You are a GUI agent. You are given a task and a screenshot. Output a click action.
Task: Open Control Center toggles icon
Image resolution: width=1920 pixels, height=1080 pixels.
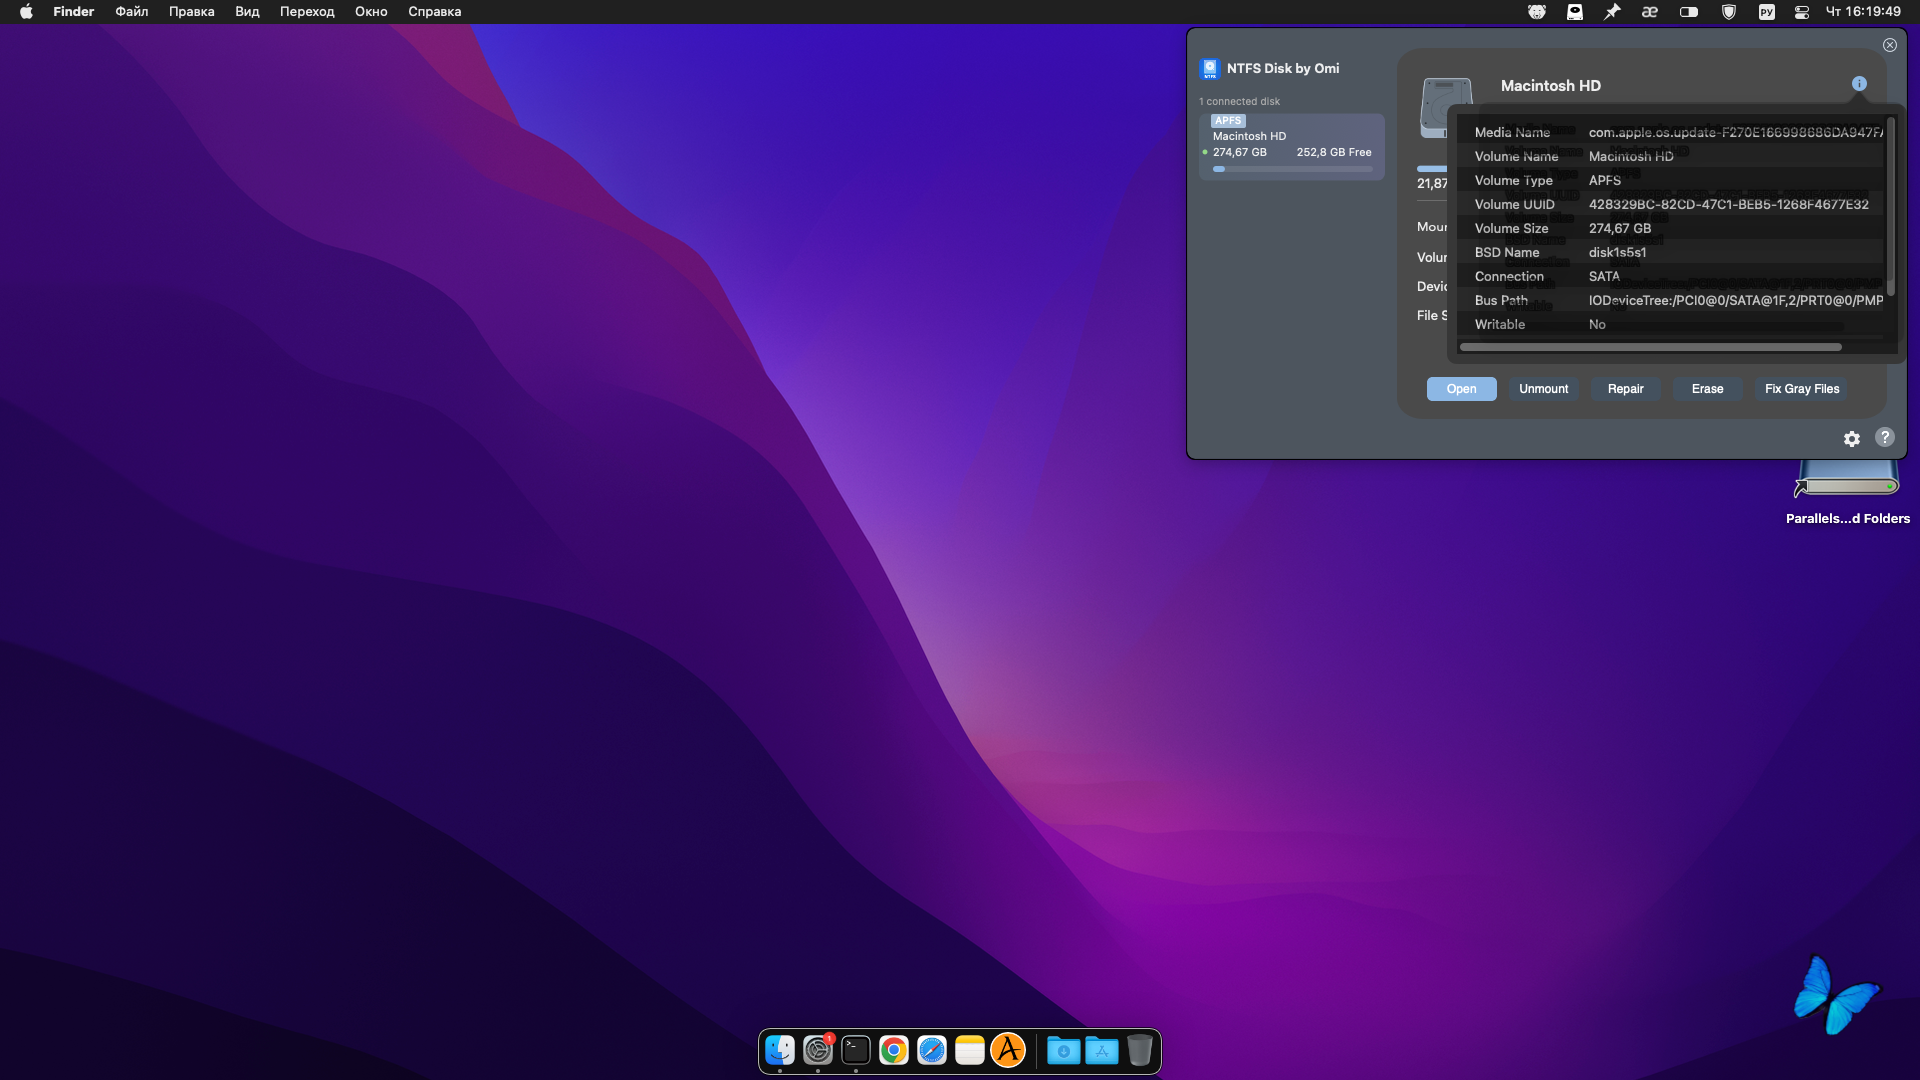1802,12
